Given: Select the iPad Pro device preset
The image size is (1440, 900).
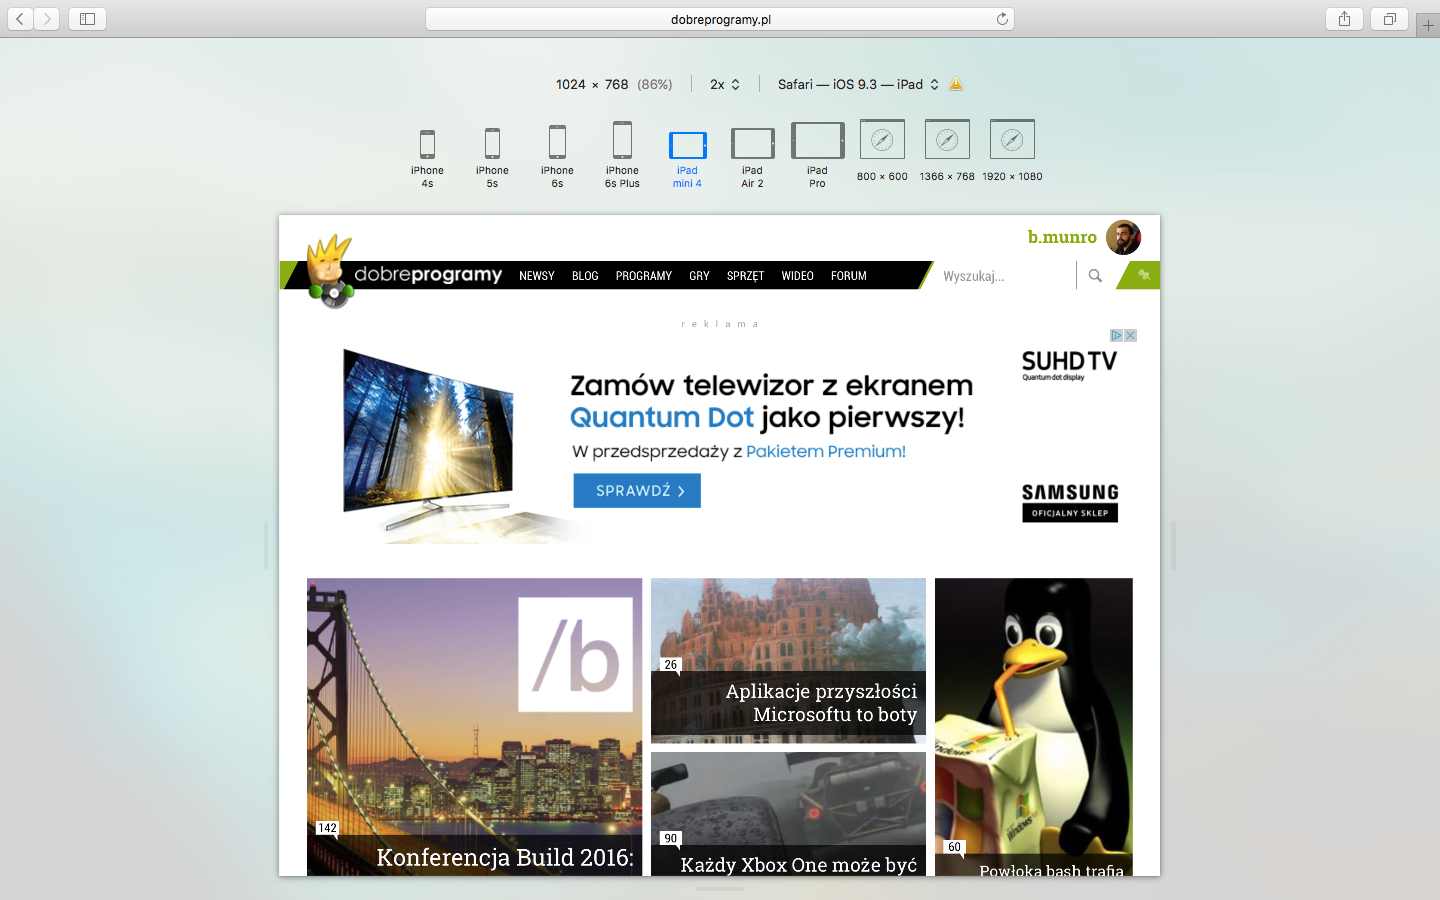Looking at the screenshot, I should click(x=817, y=155).
